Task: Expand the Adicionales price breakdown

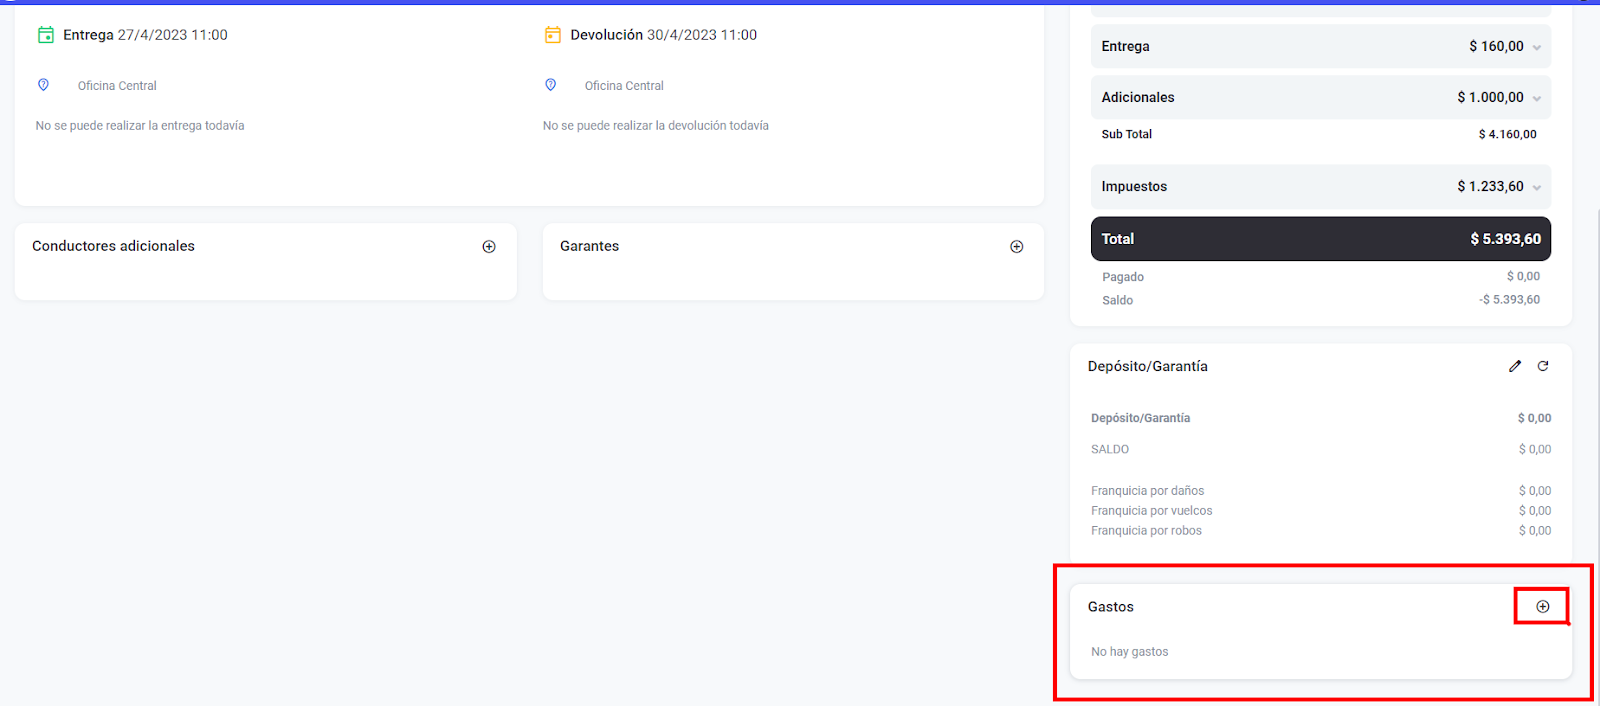Action: (x=1537, y=98)
